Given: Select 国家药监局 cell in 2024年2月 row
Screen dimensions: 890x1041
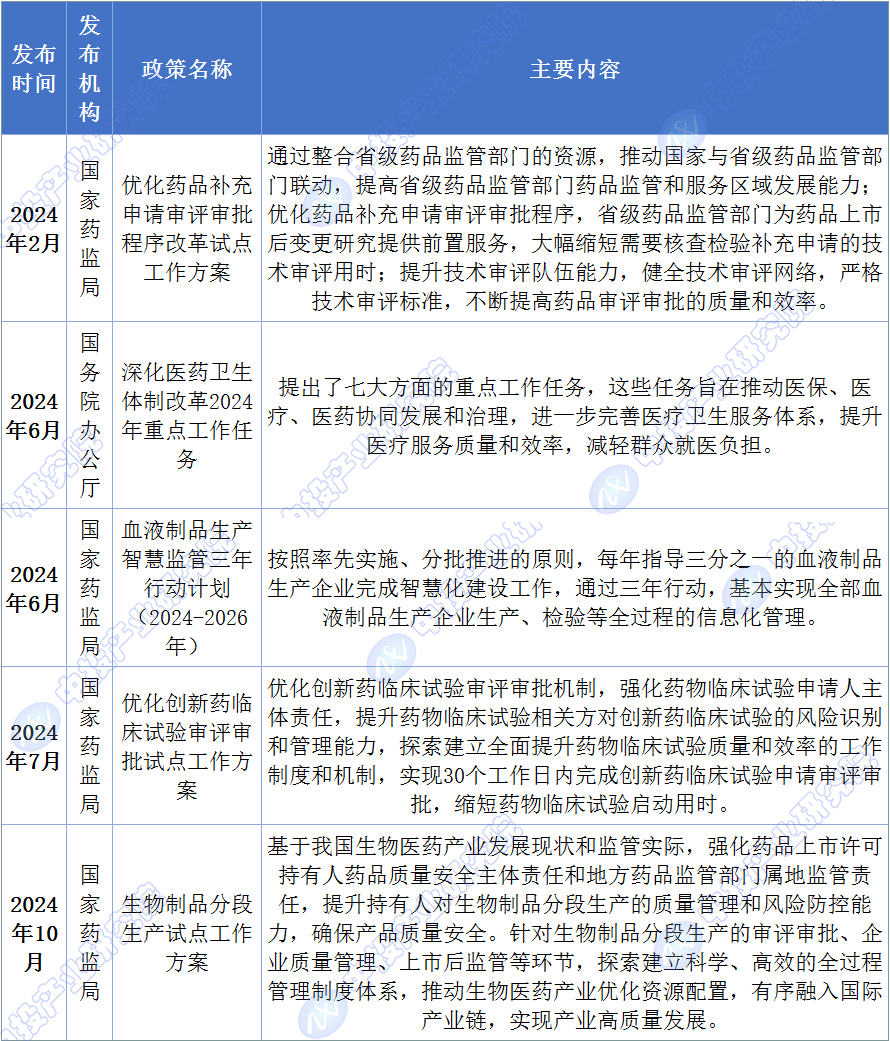Looking at the screenshot, I should click(90, 229).
